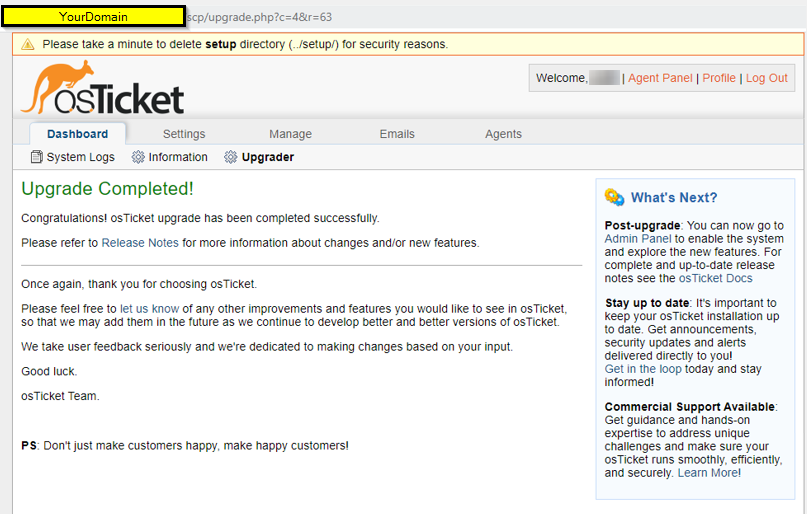
Task: Open the Release Notes link
Action: click(140, 243)
